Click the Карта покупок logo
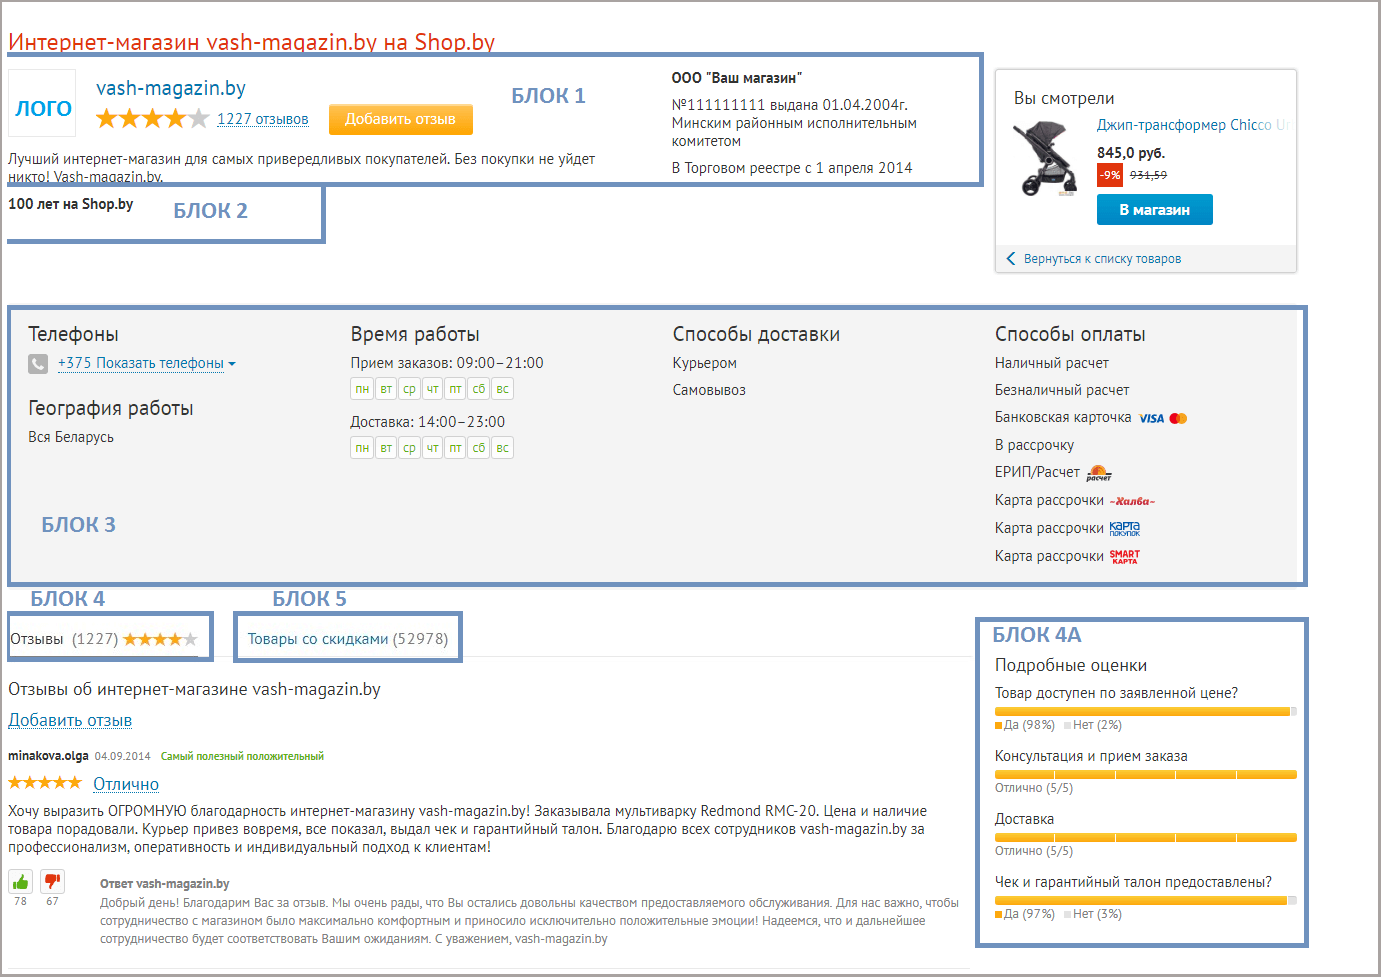The height and width of the screenshot is (977, 1381). pos(1125,528)
